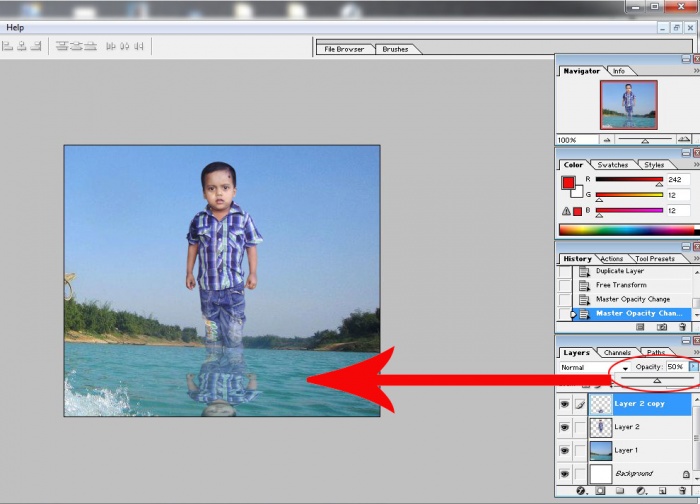
Task: Align left edges in options bar
Action: click(x=8, y=46)
